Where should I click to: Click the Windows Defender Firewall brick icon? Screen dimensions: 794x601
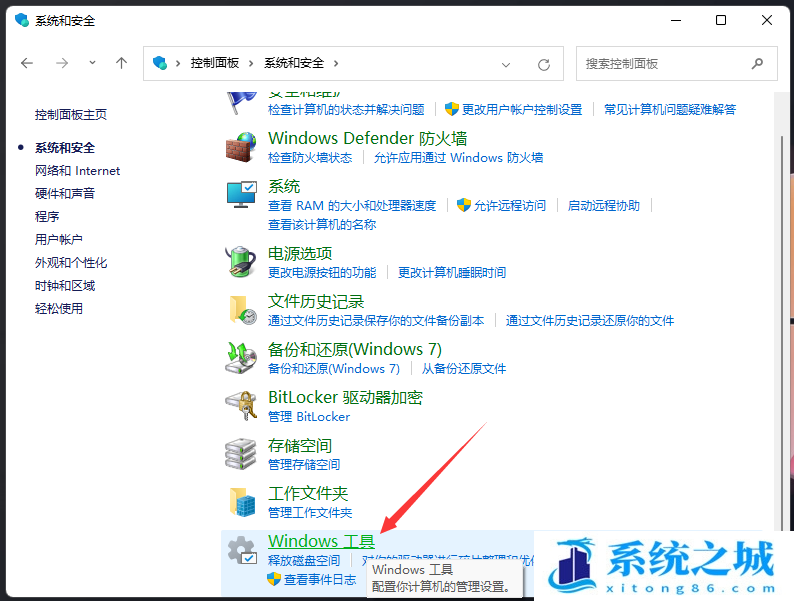pyautogui.click(x=241, y=147)
